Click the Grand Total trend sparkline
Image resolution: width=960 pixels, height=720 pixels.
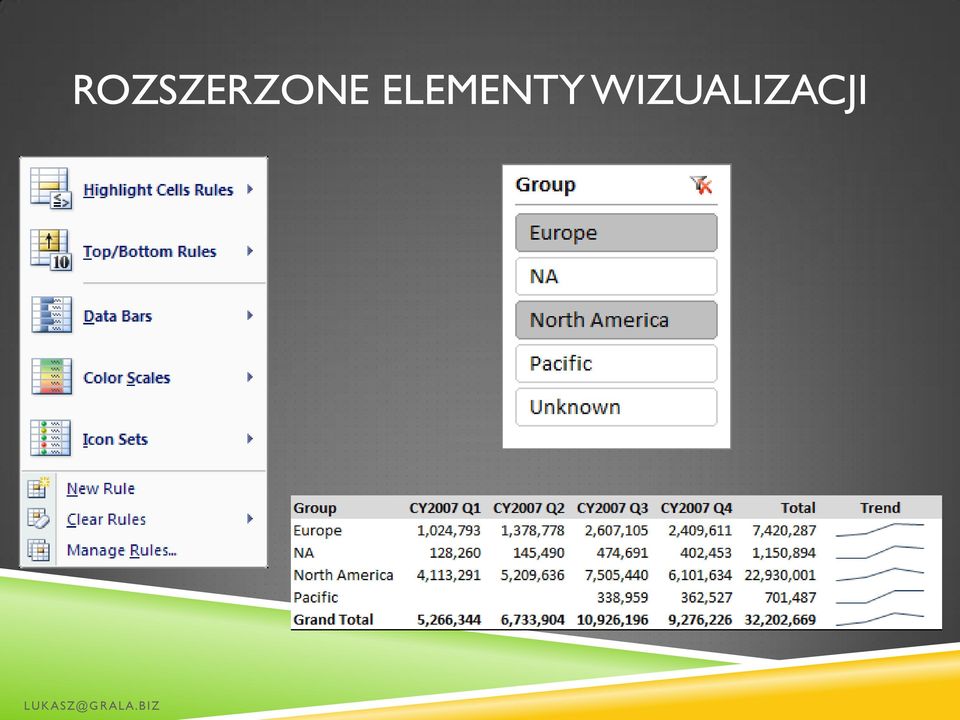[880, 619]
